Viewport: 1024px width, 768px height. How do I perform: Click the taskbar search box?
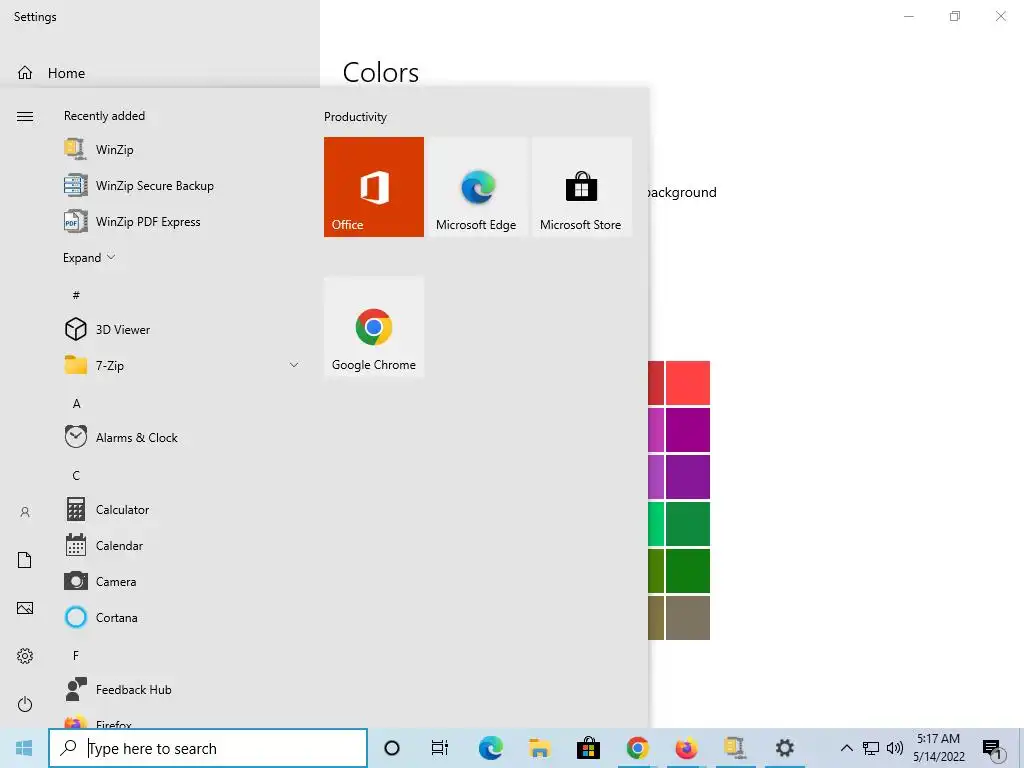pos(208,748)
